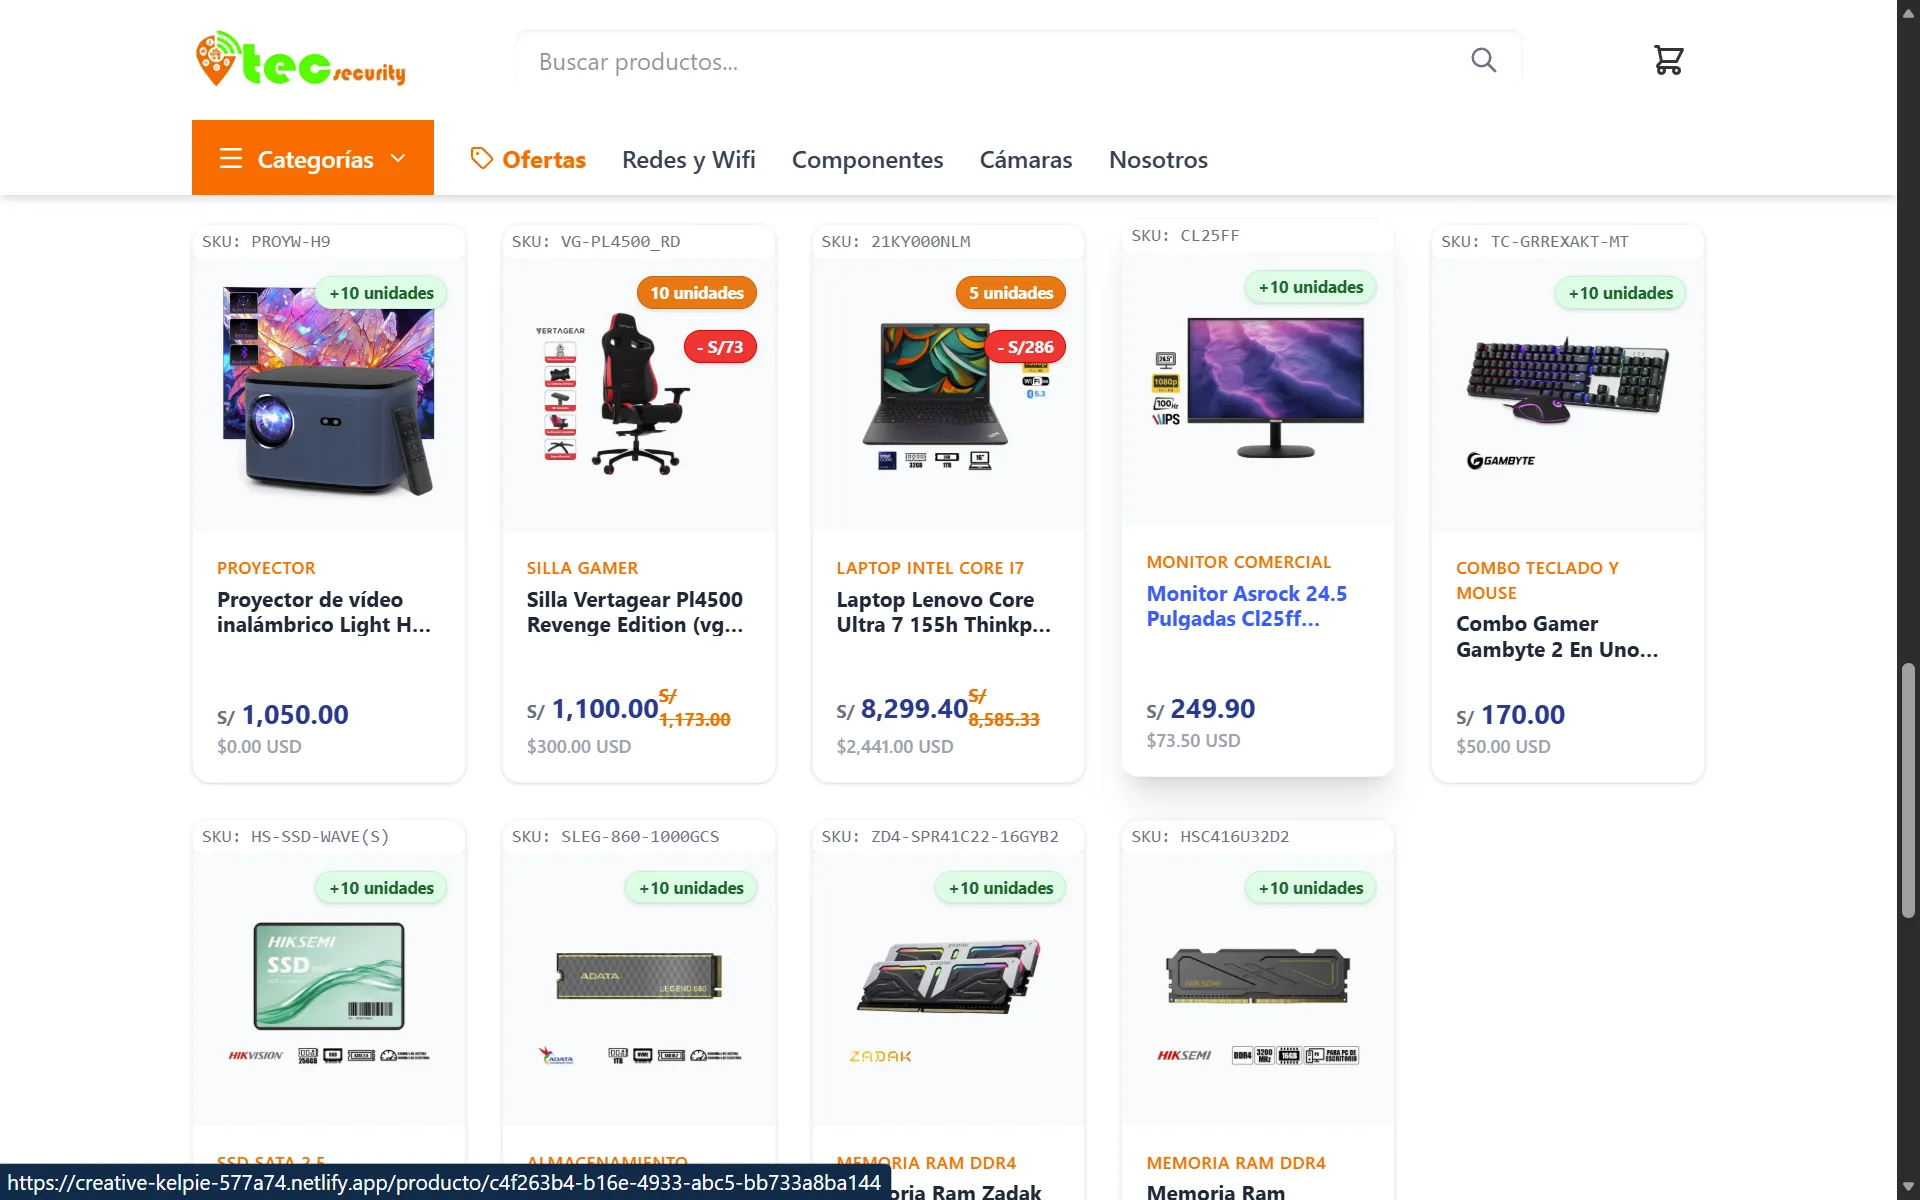Click the hamburger icon in Categorías
Image resolution: width=1920 pixels, height=1200 pixels.
click(231, 159)
